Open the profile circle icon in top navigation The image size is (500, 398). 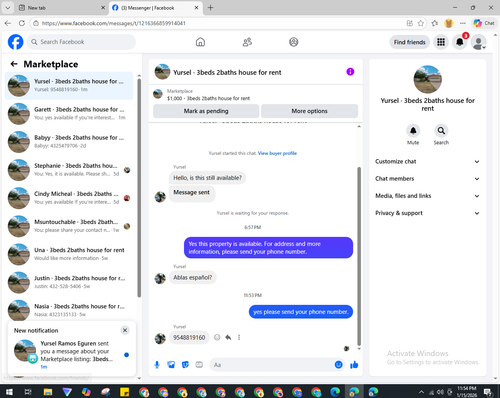click(294, 42)
